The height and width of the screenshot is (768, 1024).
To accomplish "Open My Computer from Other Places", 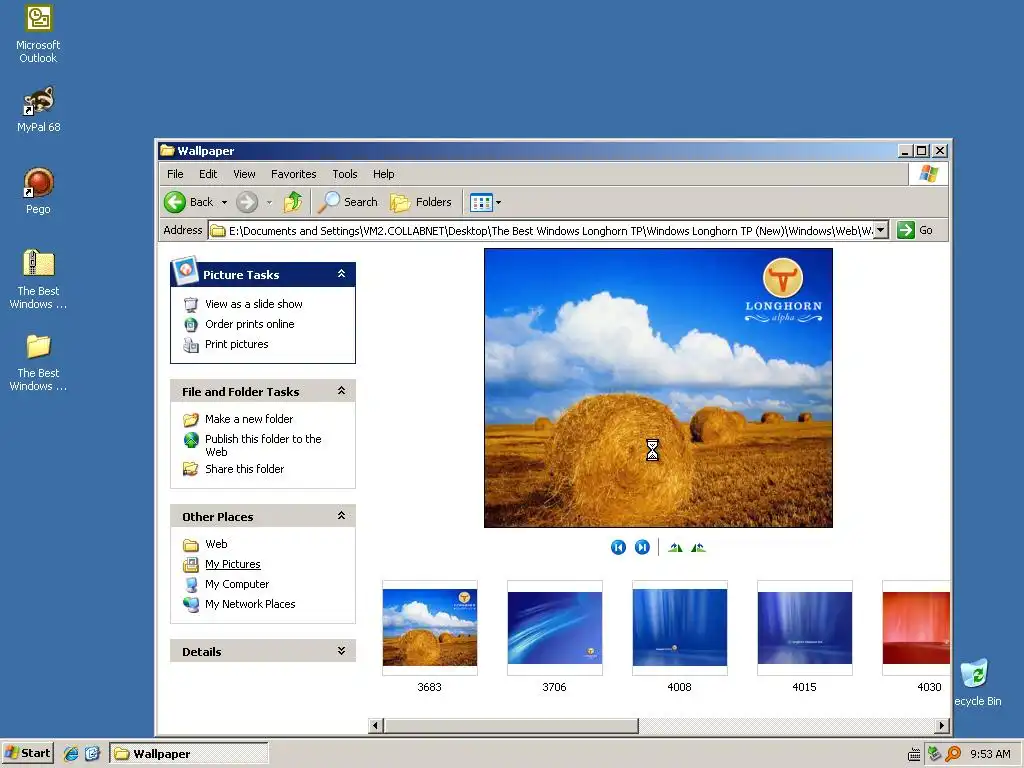I will [236, 584].
